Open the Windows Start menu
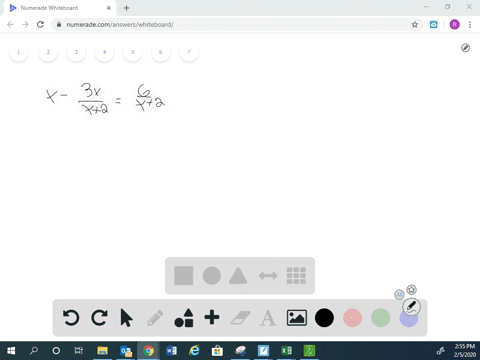480x360 pixels. (11, 351)
